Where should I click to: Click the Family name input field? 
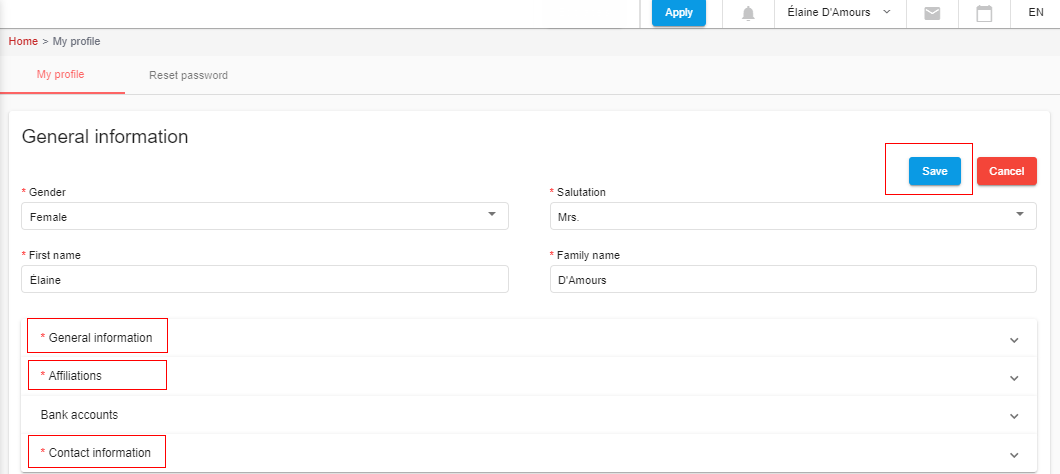tap(793, 280)
